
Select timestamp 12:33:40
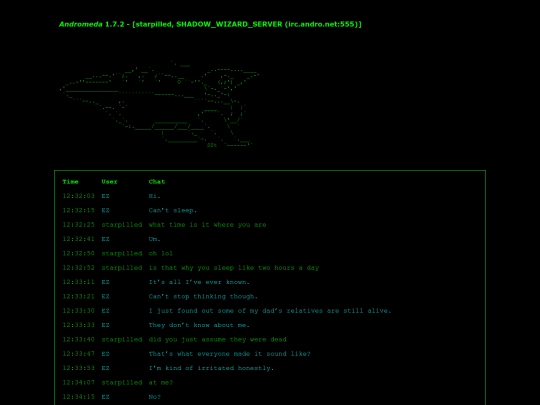coord(78,340)
